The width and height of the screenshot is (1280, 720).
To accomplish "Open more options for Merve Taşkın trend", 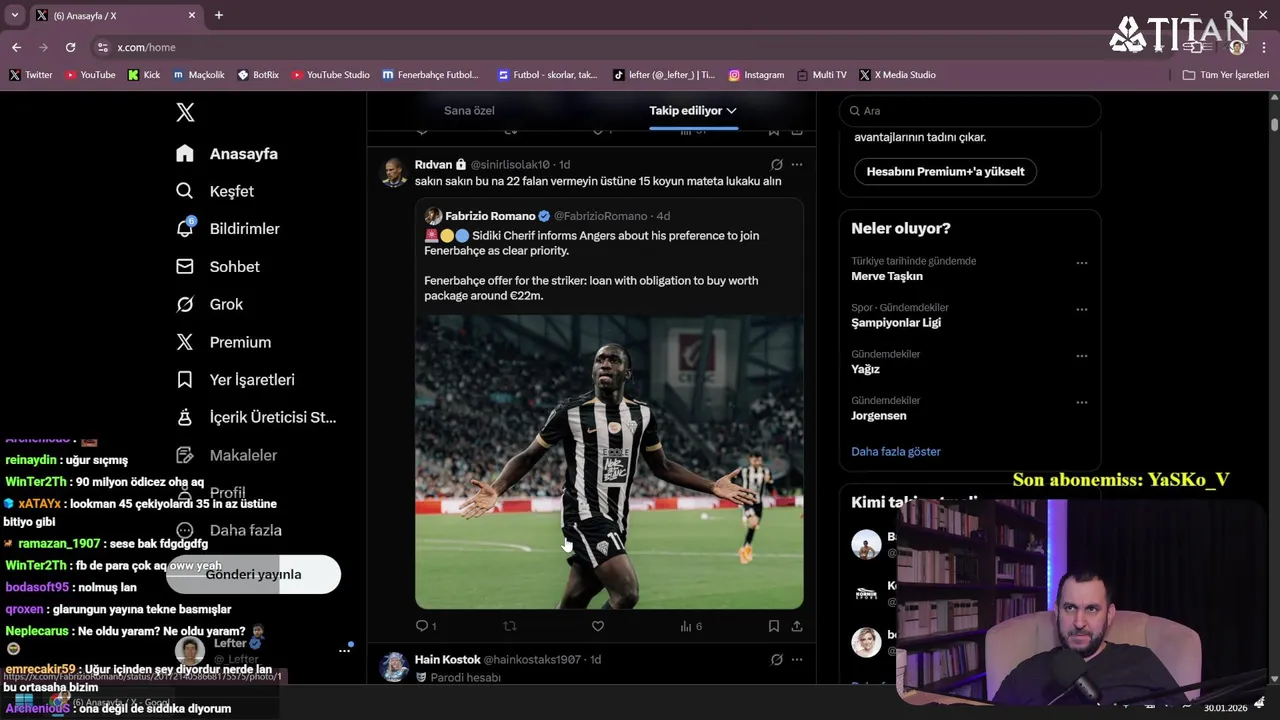I will click(x=1081, y=263).
